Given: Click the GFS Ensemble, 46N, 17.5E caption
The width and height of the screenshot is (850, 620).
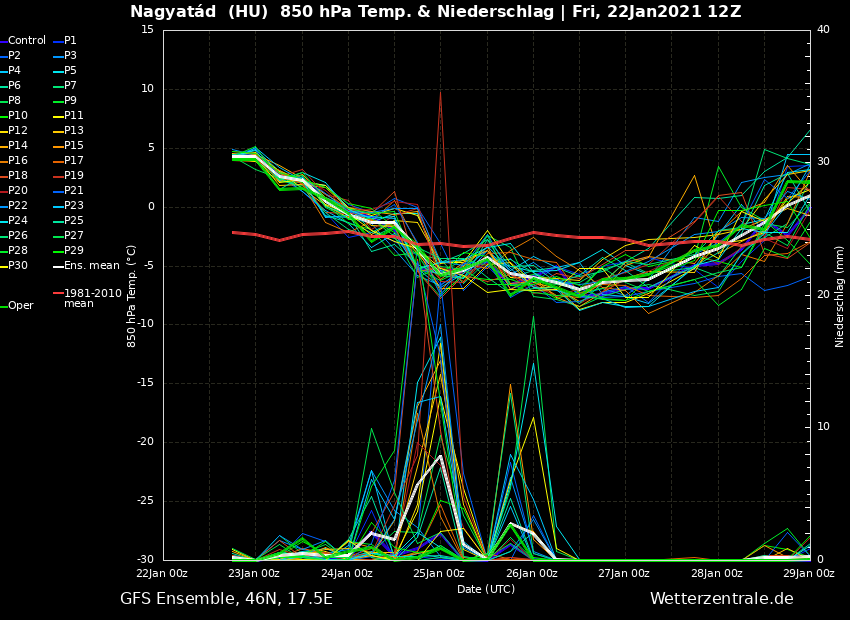Looking at the screenshot, I should click(x=226, y=599).
